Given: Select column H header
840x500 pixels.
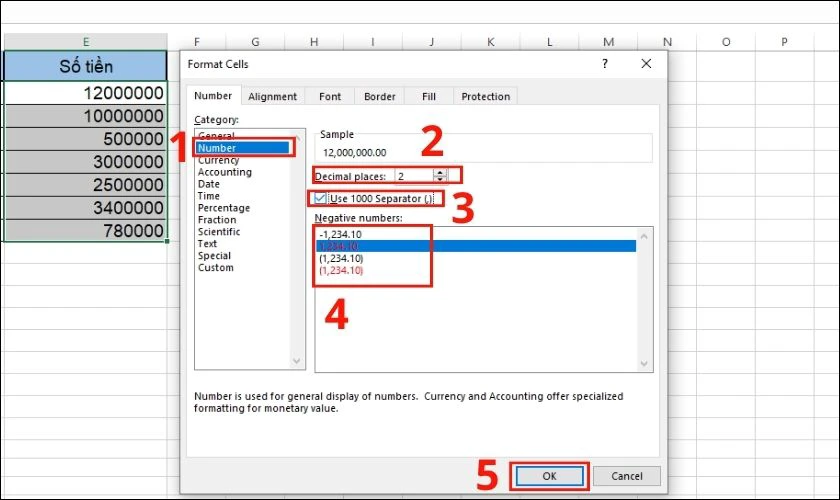Looking at the screenshot, I should pos(314,42).
